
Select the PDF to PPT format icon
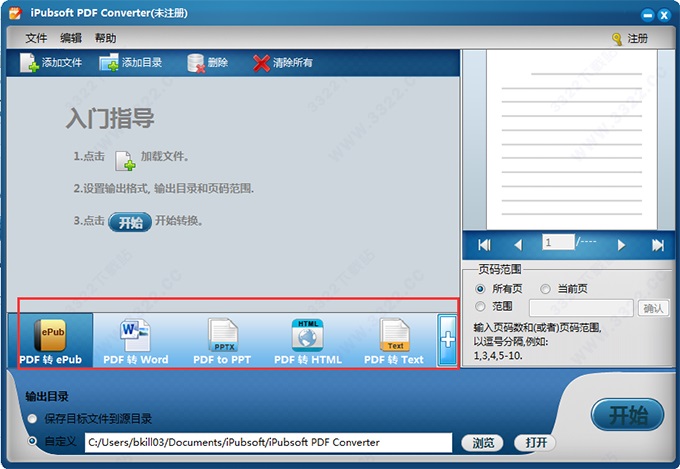(222, 335)
